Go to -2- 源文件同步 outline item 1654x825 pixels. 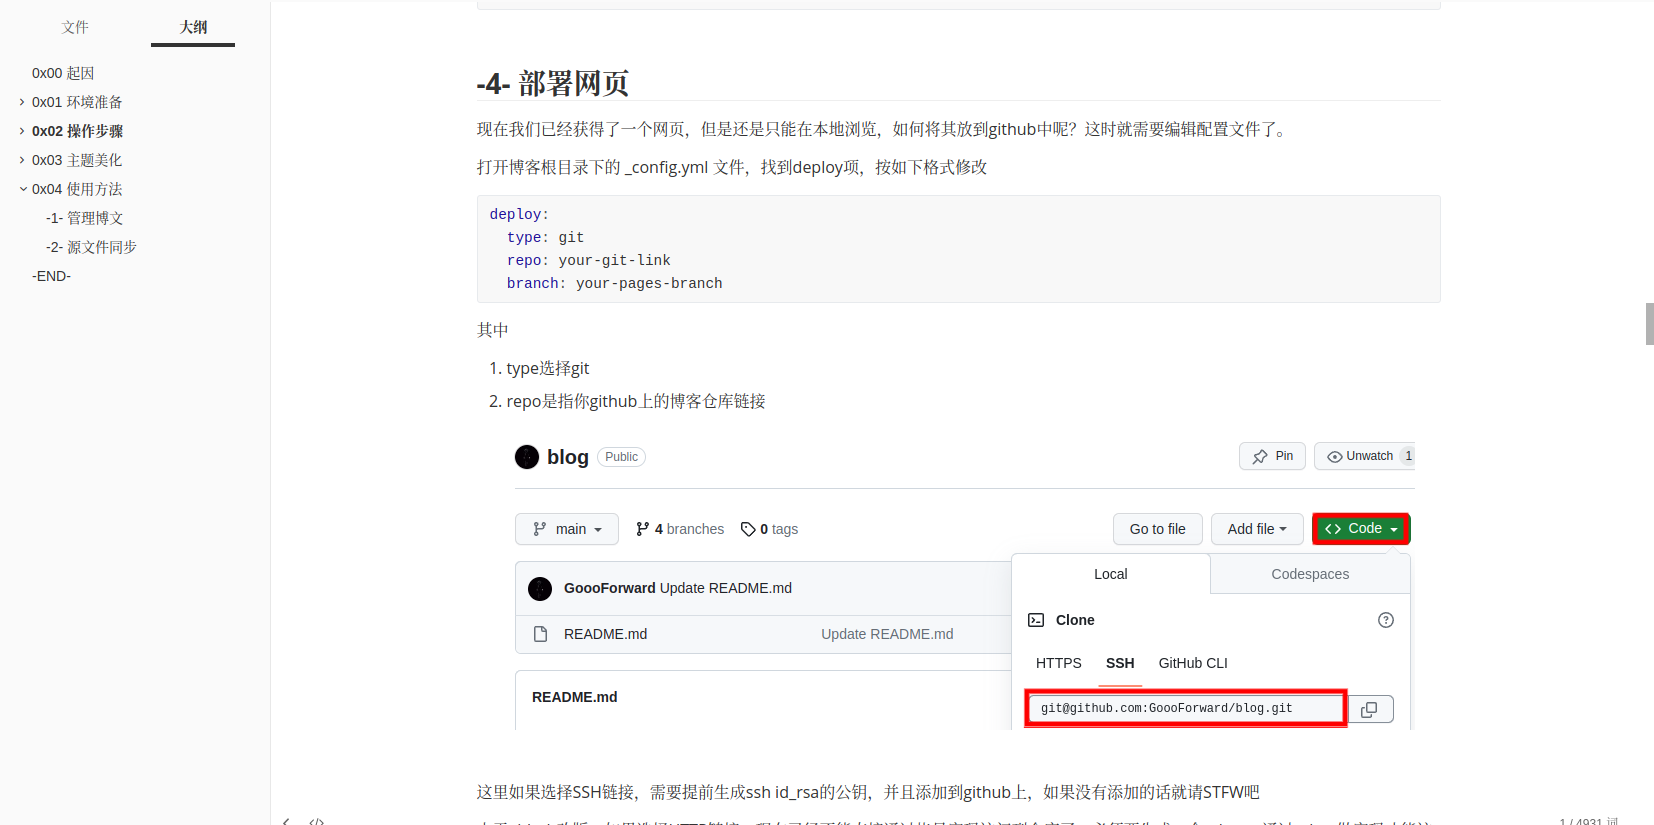[x=91, y=247]
